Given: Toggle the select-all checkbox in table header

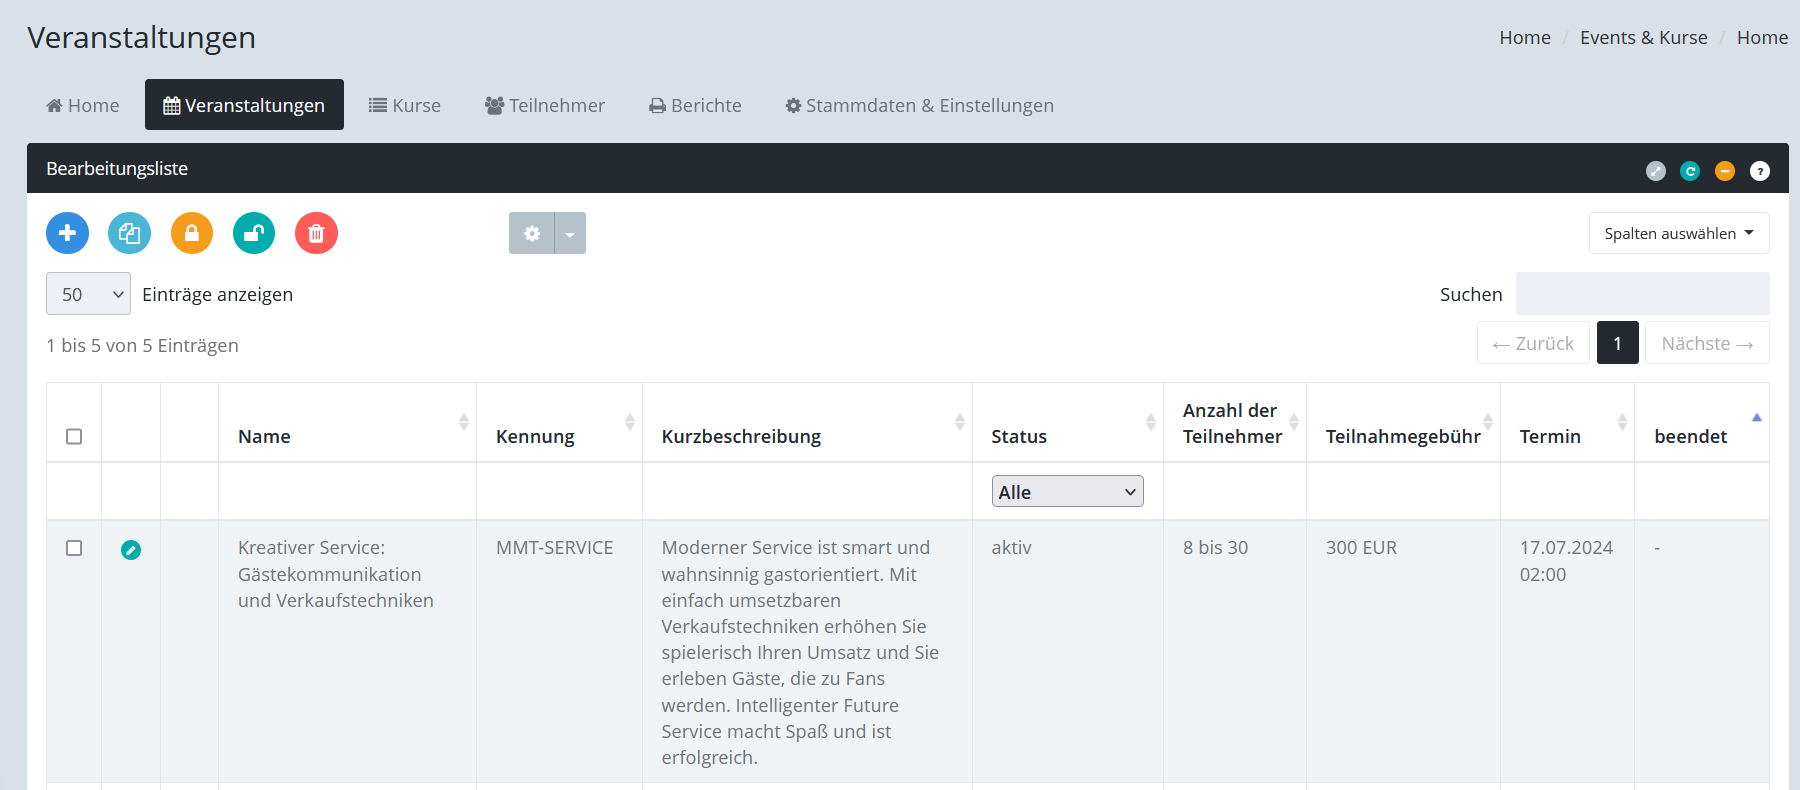Looking at the screenshot, I should 74,436.
